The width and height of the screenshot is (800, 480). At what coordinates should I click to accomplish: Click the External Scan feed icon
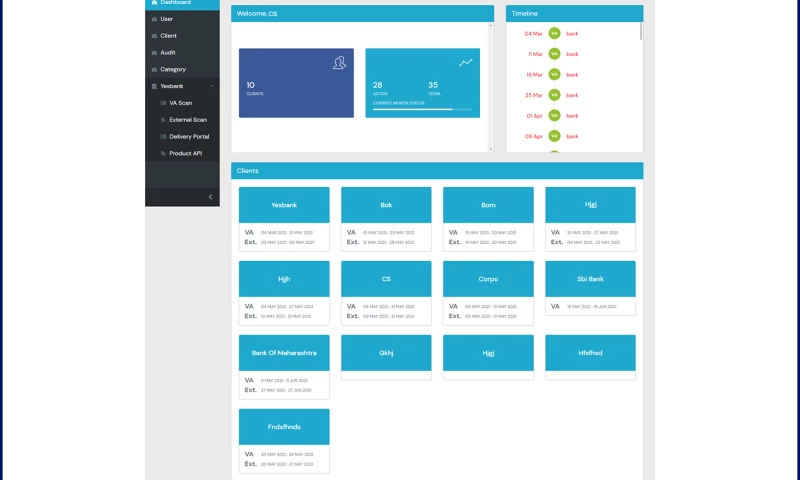(x=163, y=120)
